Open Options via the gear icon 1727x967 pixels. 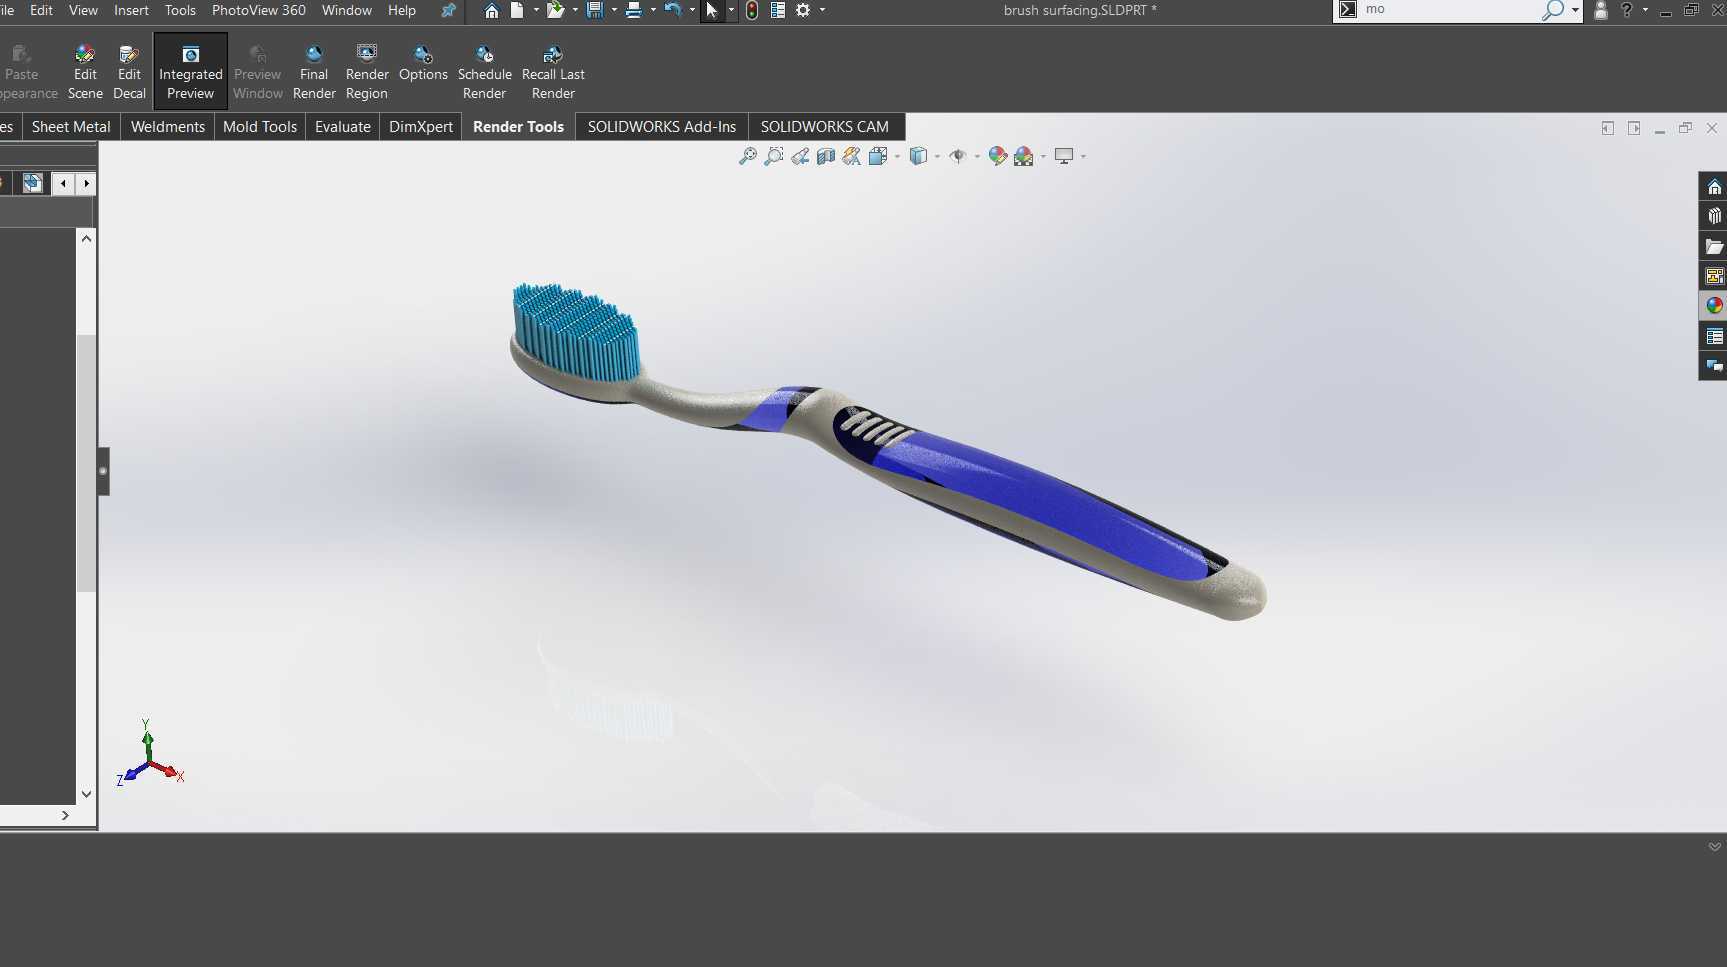click(x=803, y=10)
